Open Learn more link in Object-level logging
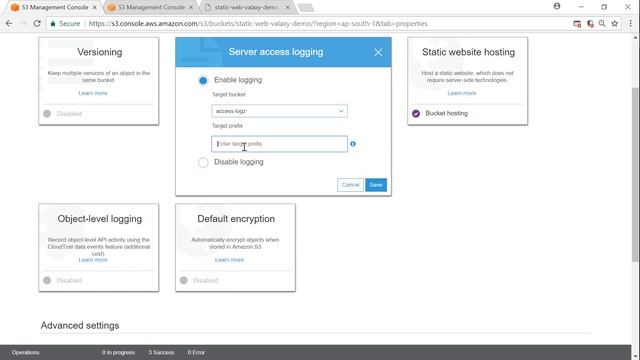This screenshot has width=640, height=360. (93, 260)
